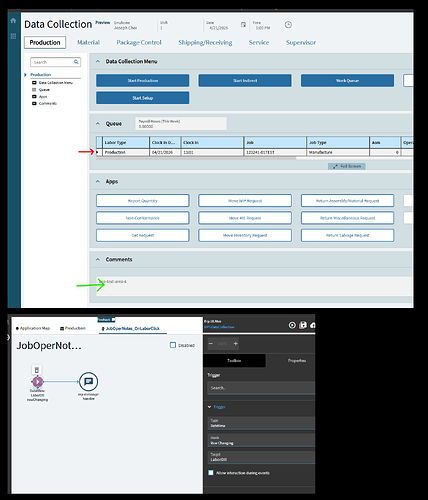Open the apps grid icon in sidebar
Viewport: 428px width, 500px height.
pos(13,36)
